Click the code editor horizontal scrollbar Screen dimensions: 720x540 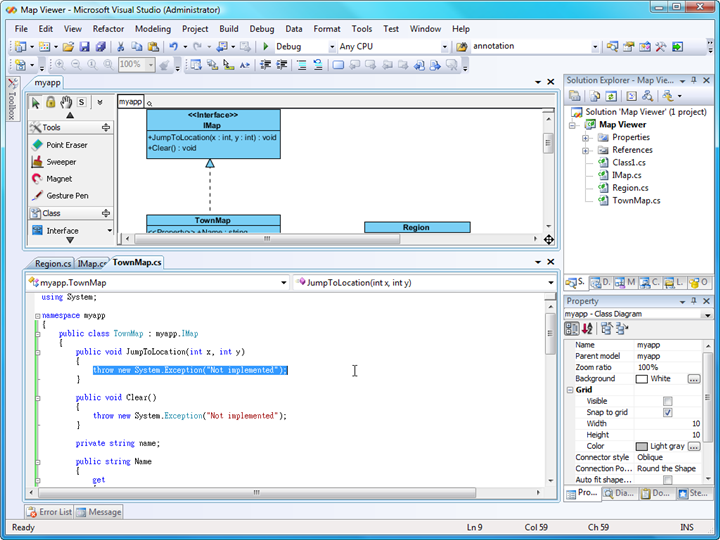tap(257, 492)
